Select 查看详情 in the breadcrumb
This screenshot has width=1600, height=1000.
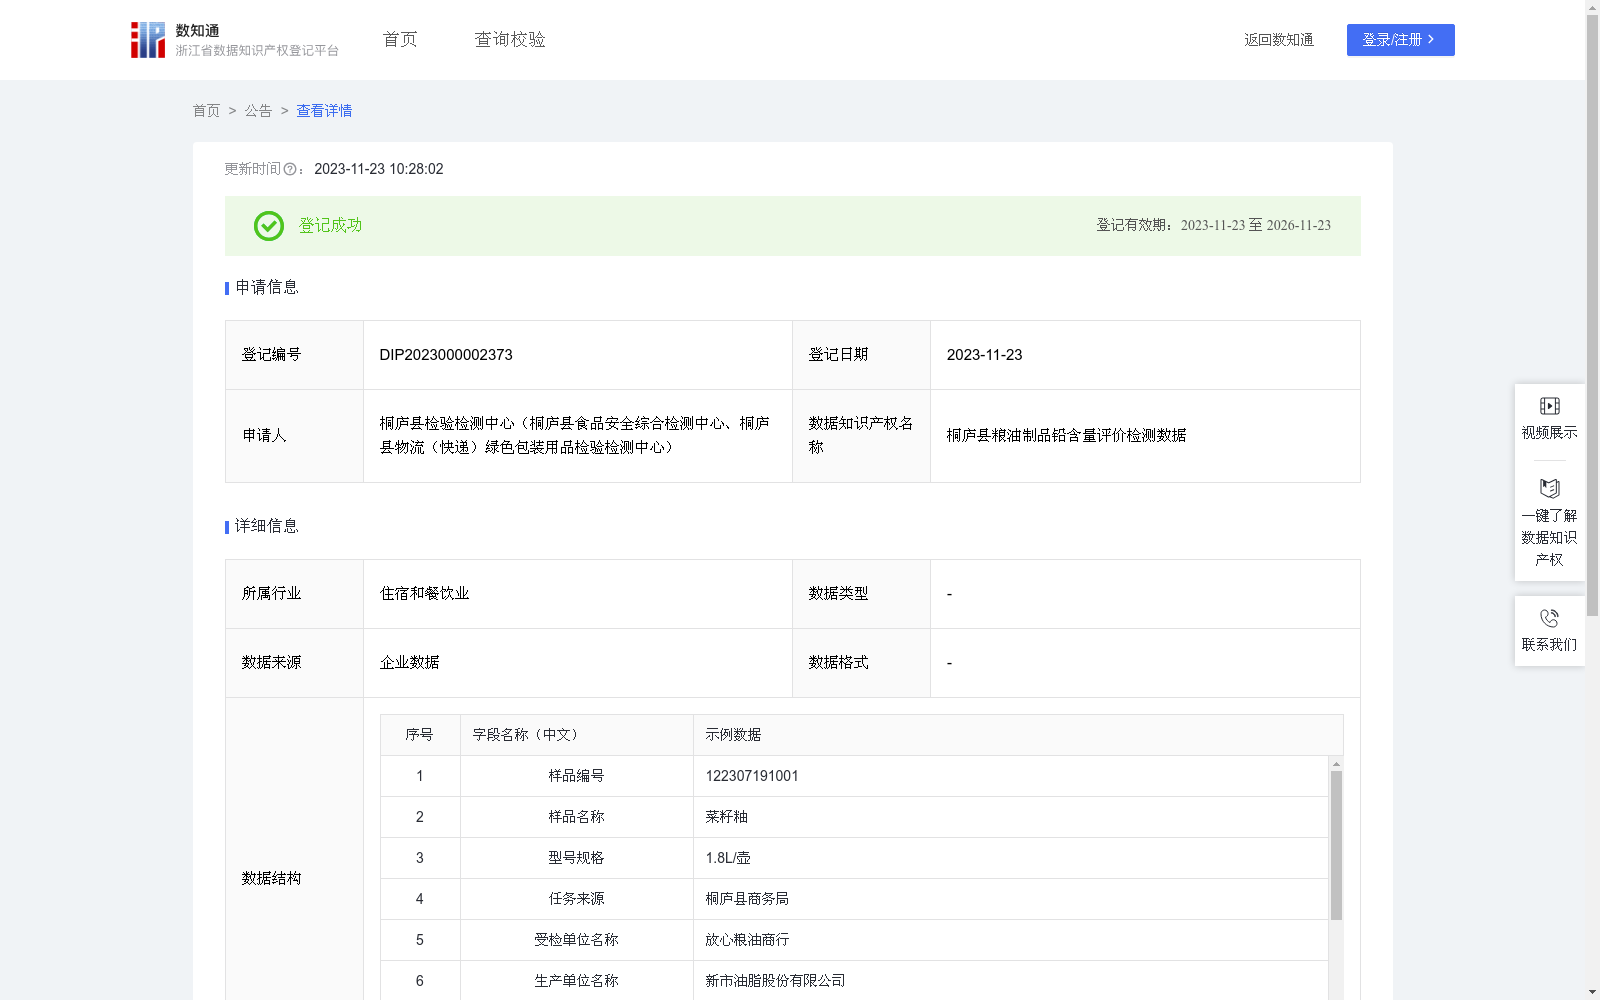324,111
